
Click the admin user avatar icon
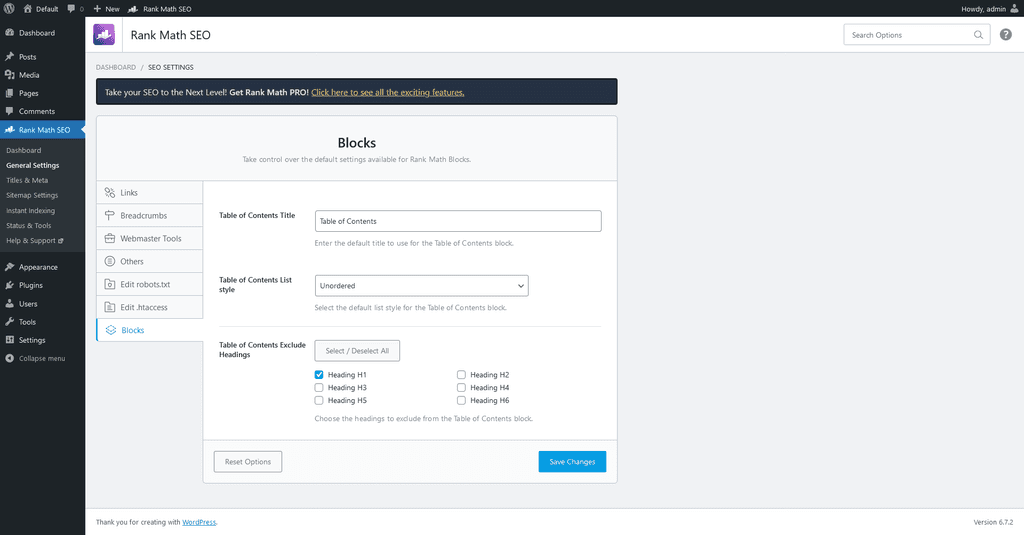1014,8
